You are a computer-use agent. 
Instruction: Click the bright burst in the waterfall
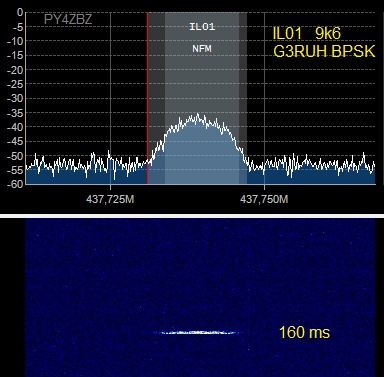tap(197, 332)
